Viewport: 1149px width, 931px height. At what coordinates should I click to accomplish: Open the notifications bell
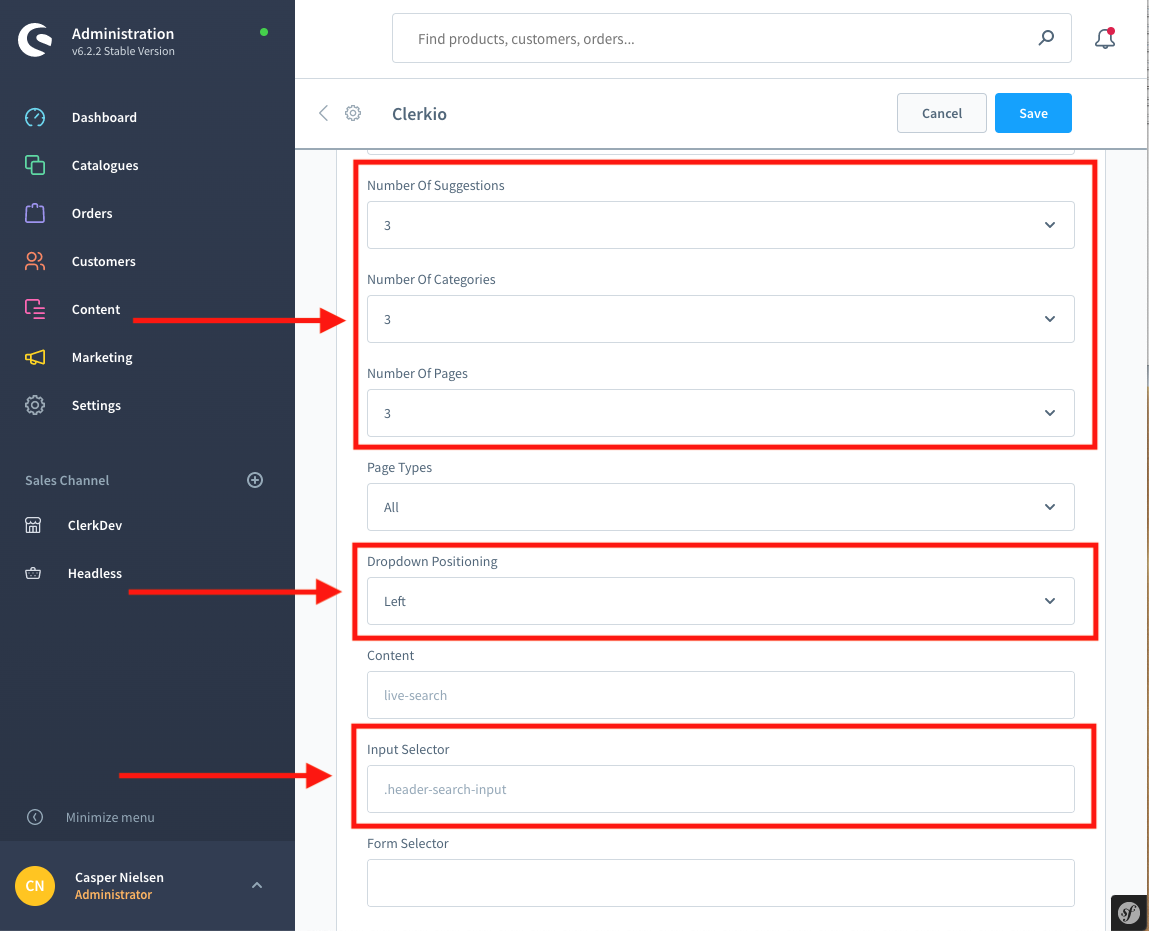point(1104,39)
